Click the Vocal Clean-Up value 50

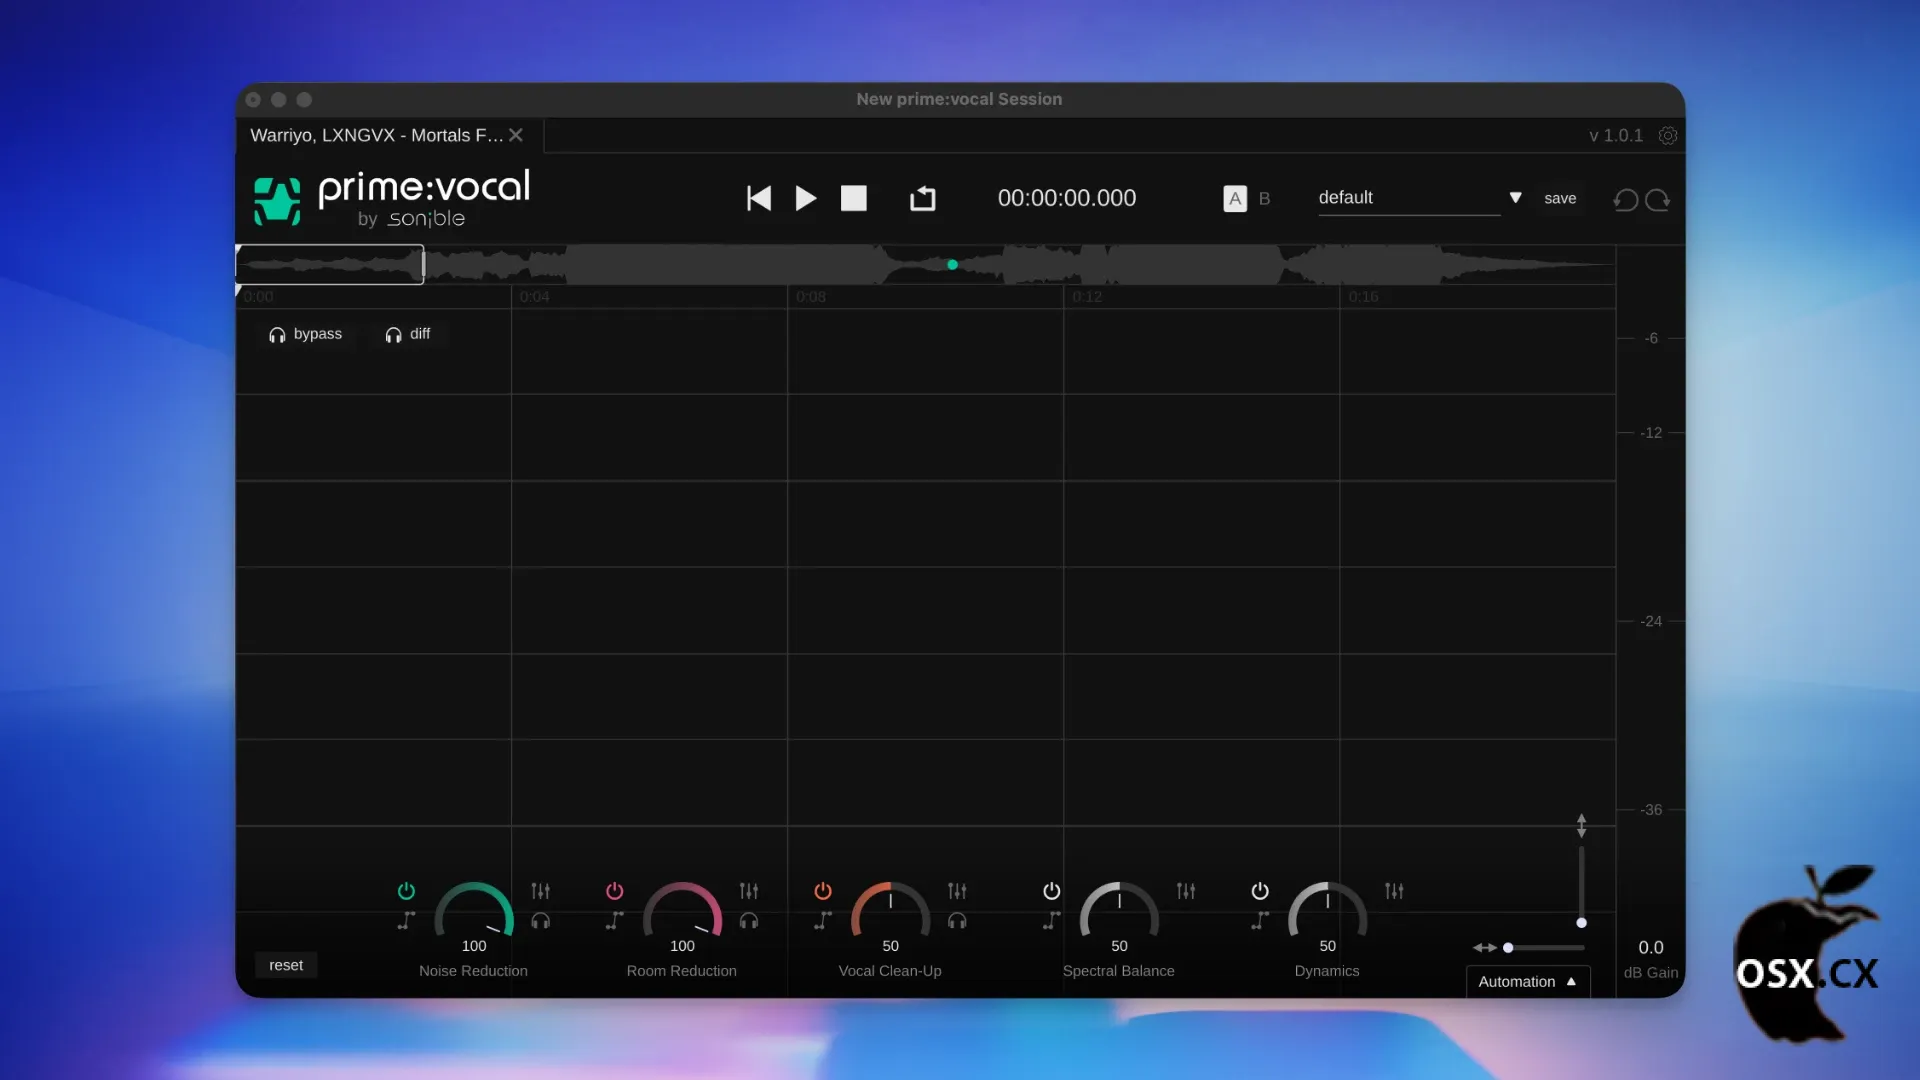(x=890, y=946)
